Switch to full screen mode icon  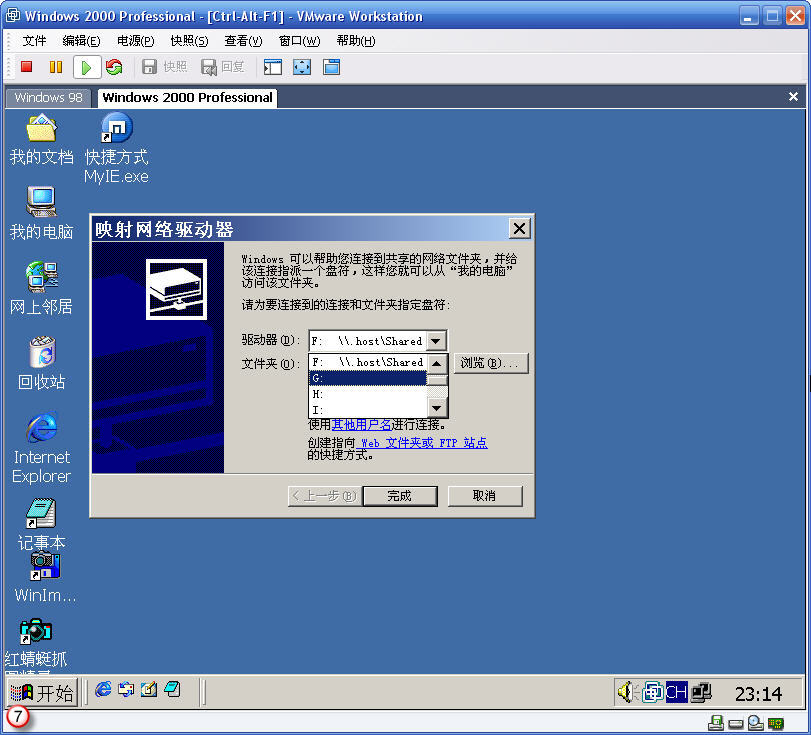pos(302,67)
